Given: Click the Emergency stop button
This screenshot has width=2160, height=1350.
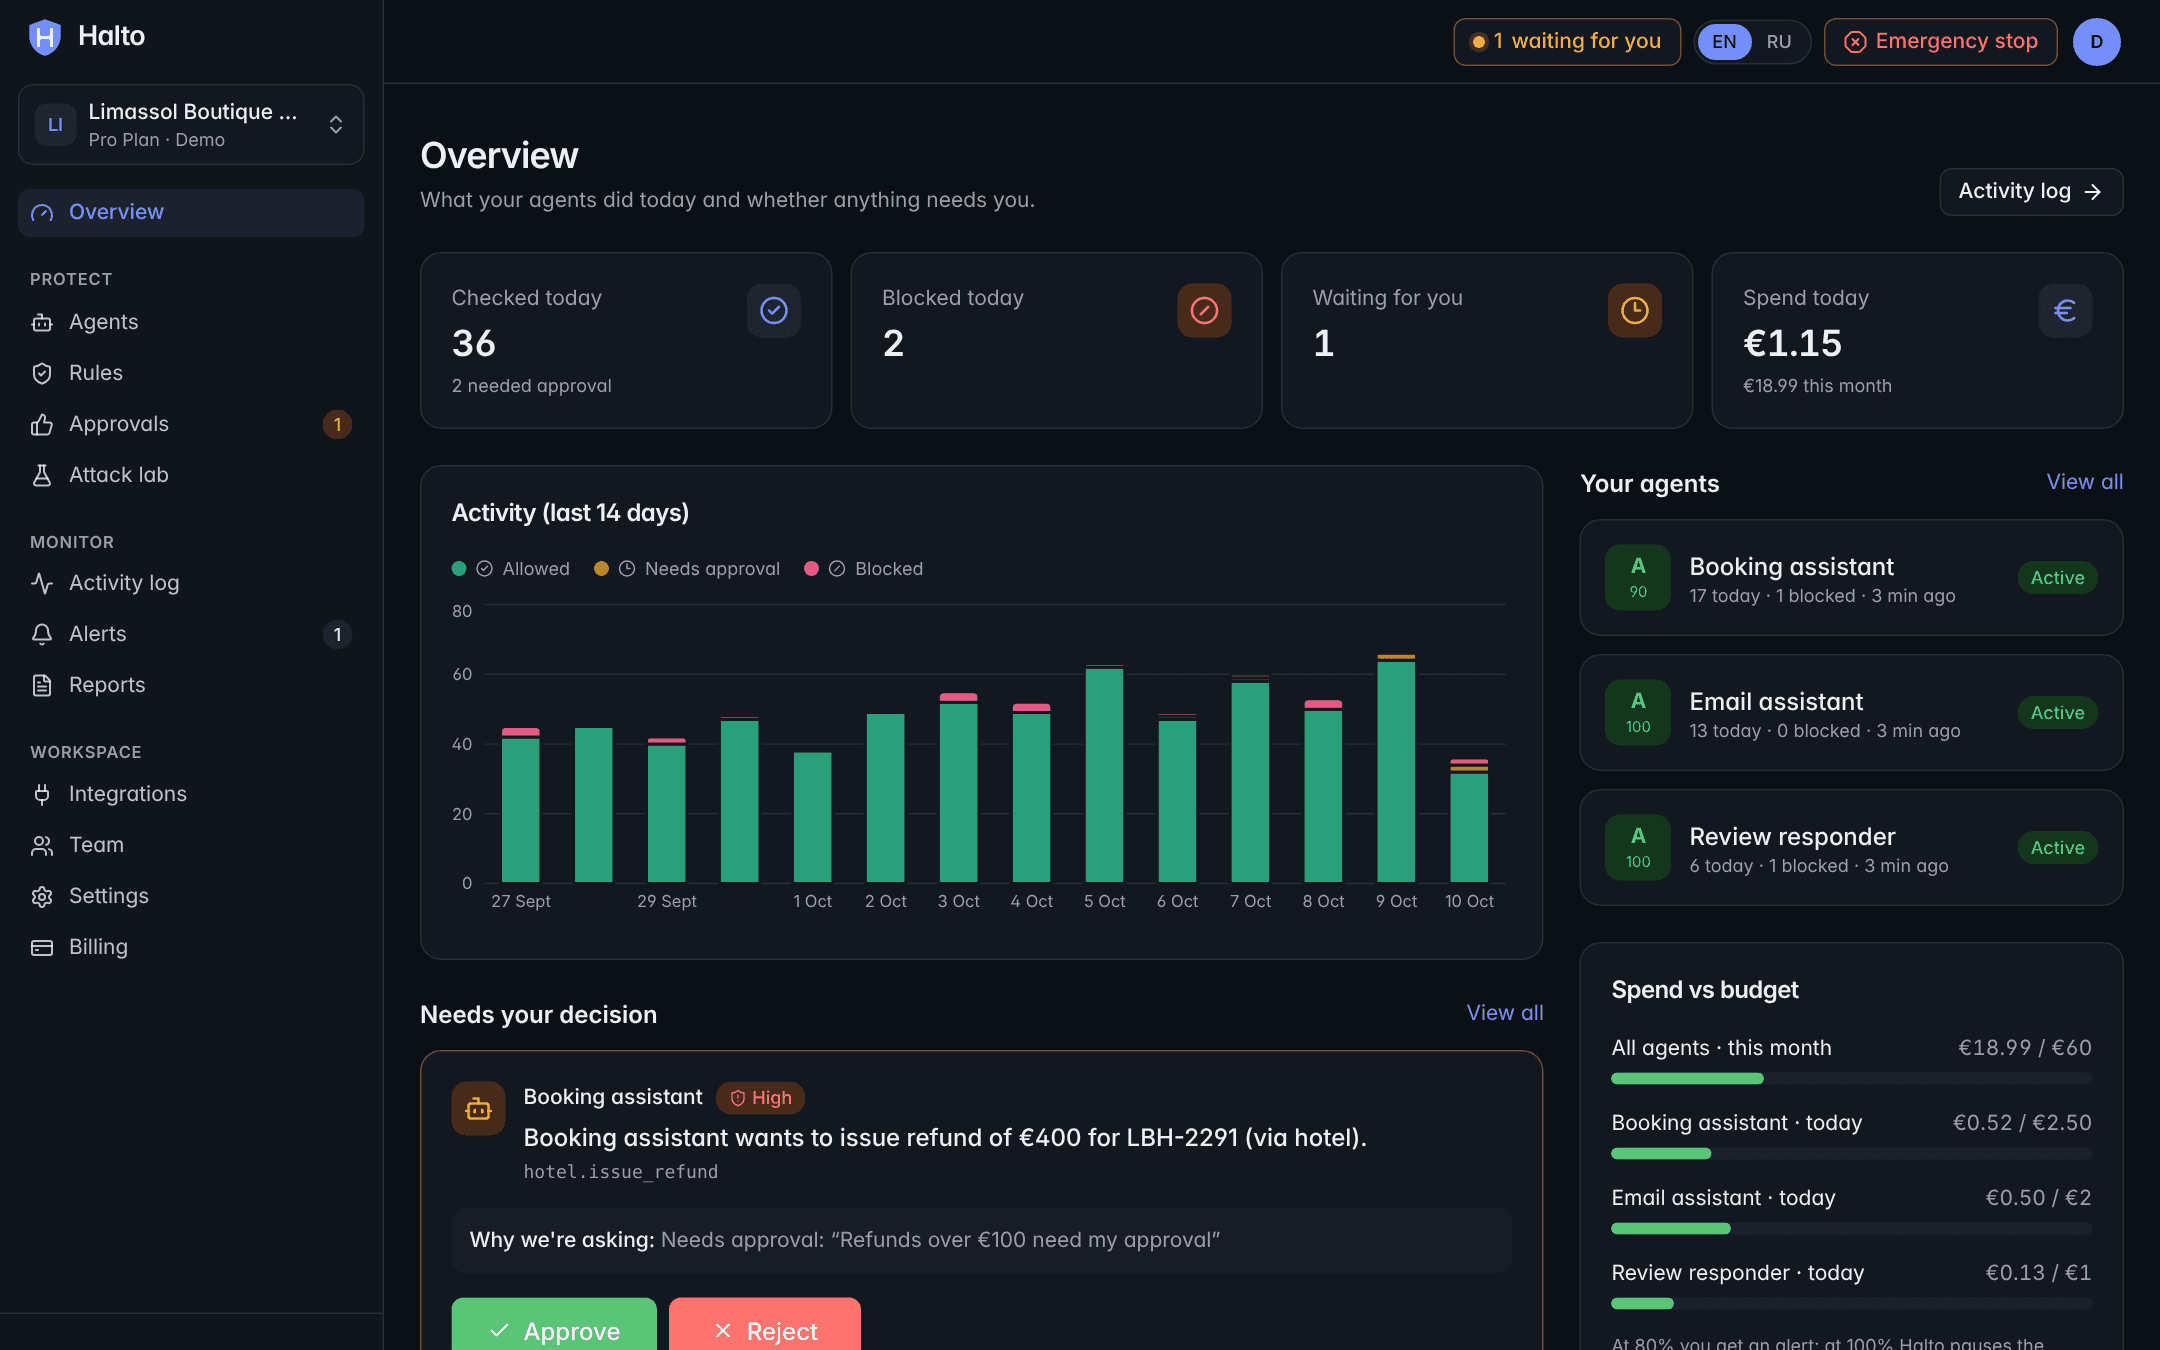Looking at the screenshot, I should click(1941, 42).
